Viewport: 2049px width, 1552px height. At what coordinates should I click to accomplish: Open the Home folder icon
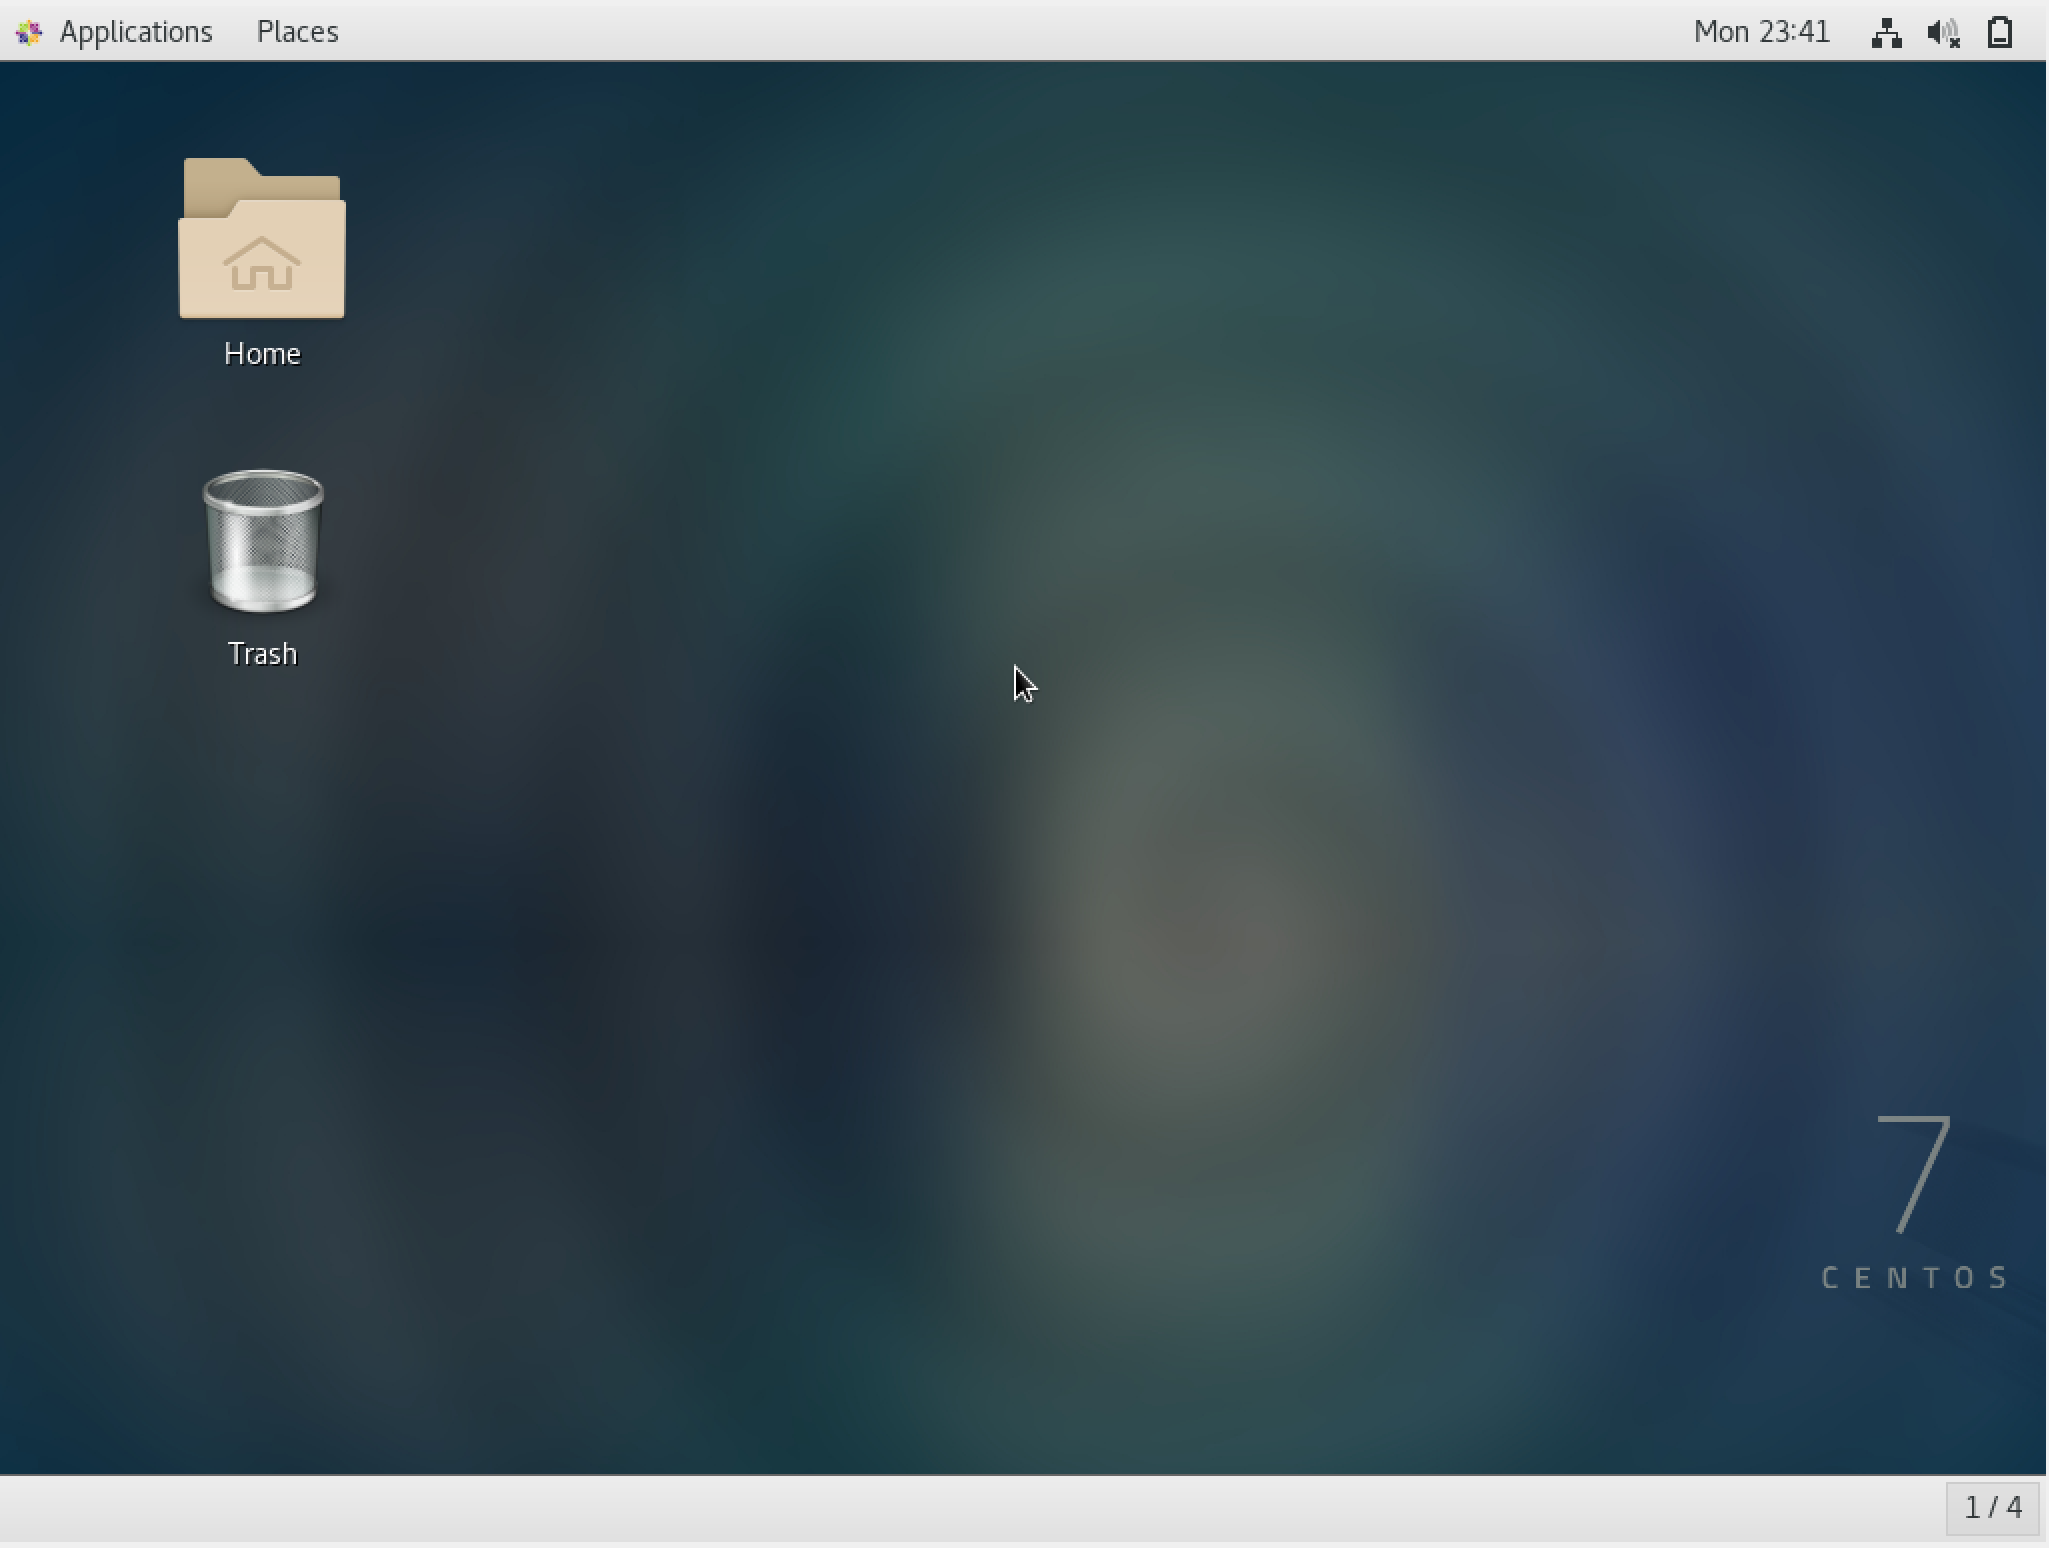pos(262,240)
